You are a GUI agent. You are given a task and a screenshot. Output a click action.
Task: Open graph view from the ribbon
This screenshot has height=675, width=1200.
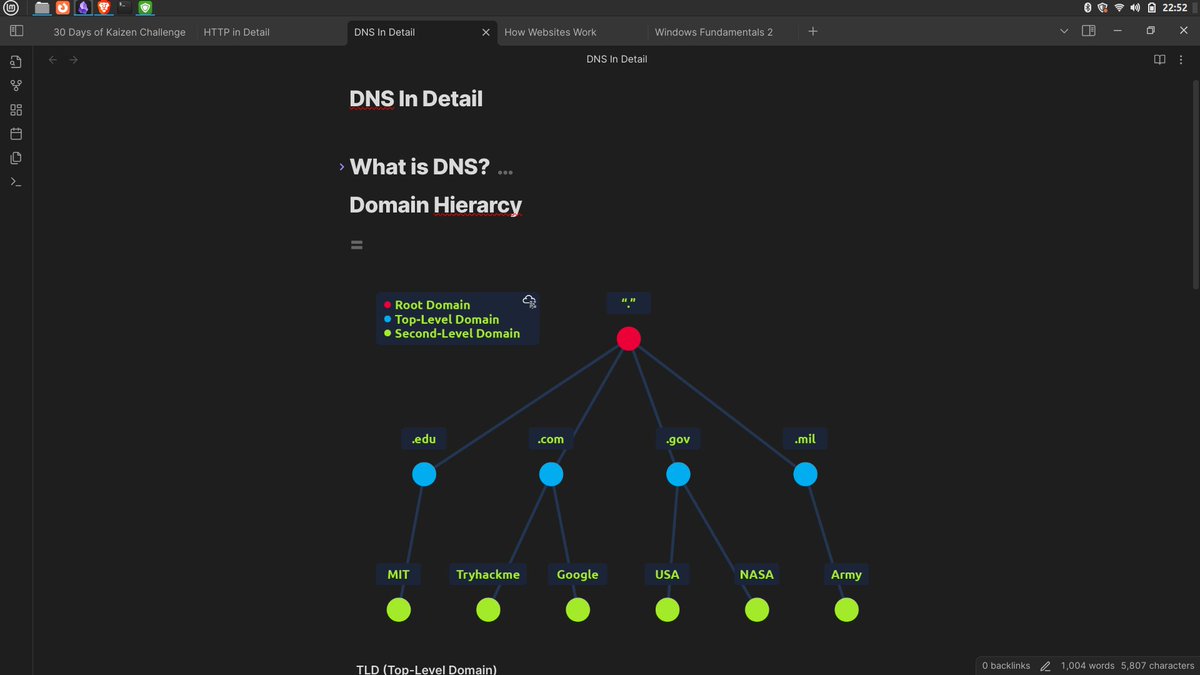click(16, 86)
